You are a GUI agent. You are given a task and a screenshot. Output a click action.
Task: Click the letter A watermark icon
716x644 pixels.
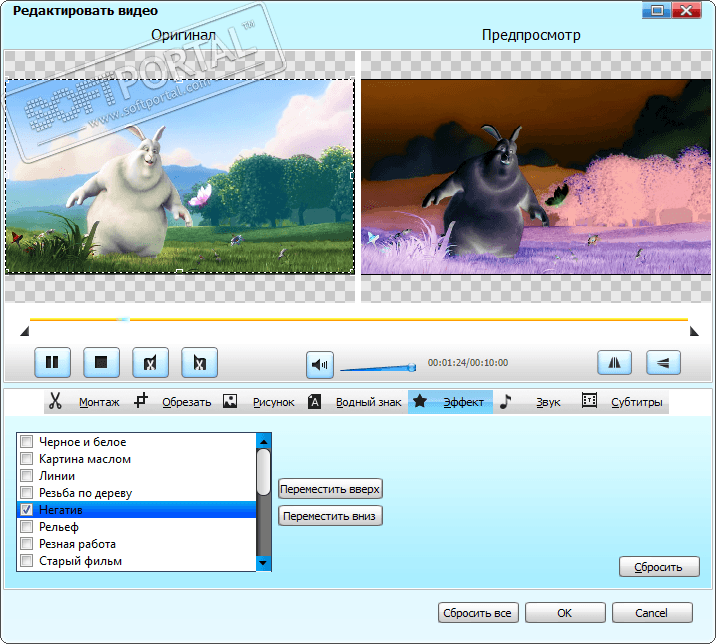coord(314,402)
